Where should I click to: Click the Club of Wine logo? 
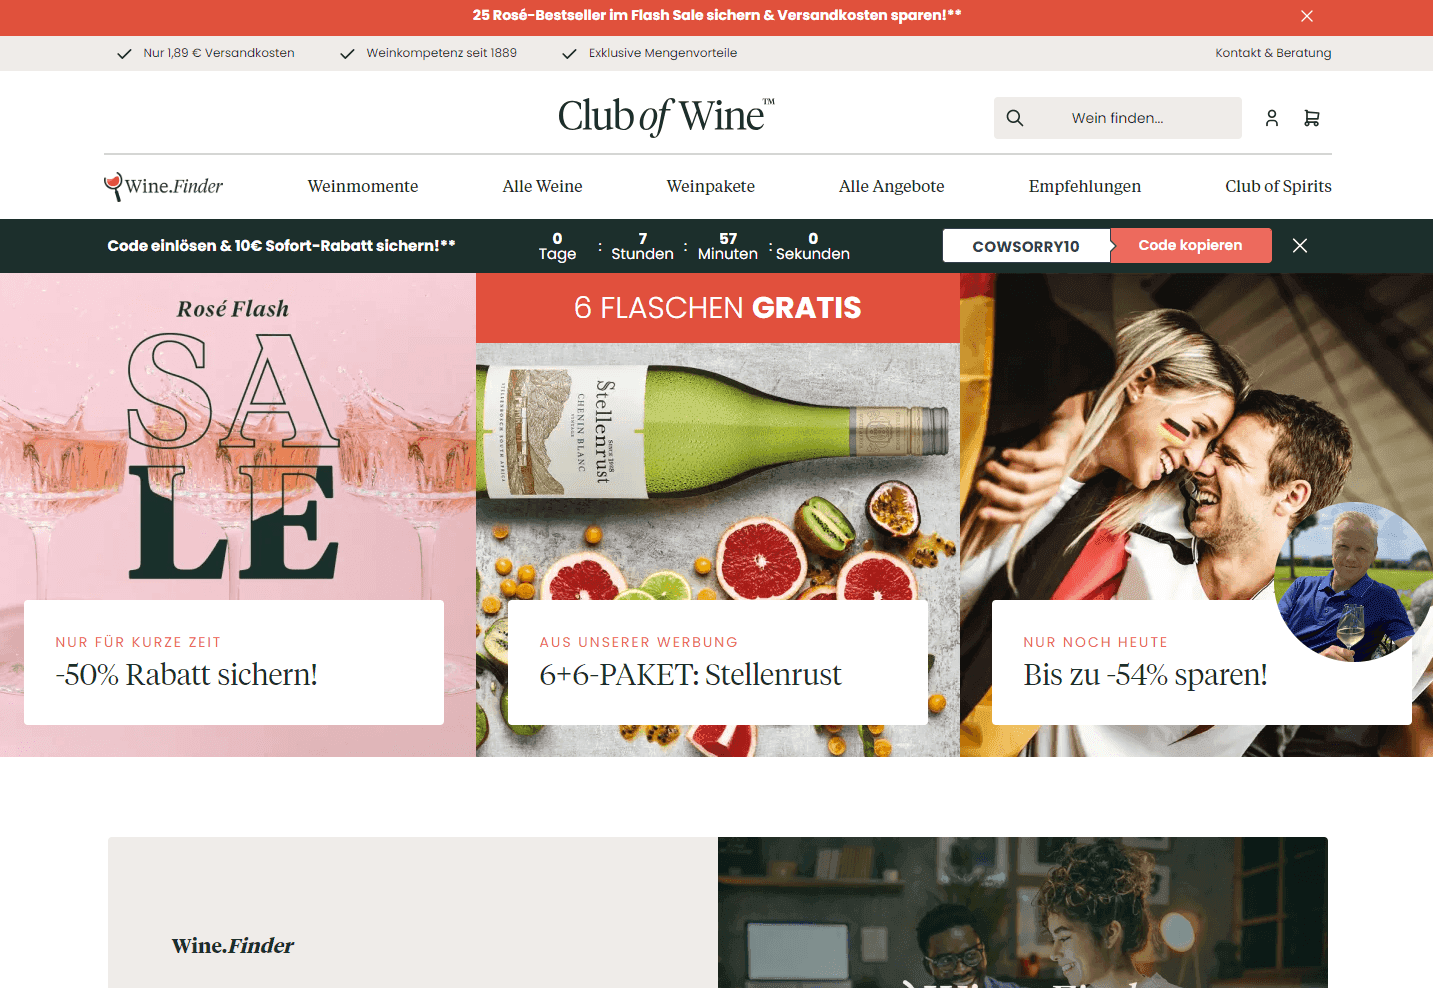[666, 117]
